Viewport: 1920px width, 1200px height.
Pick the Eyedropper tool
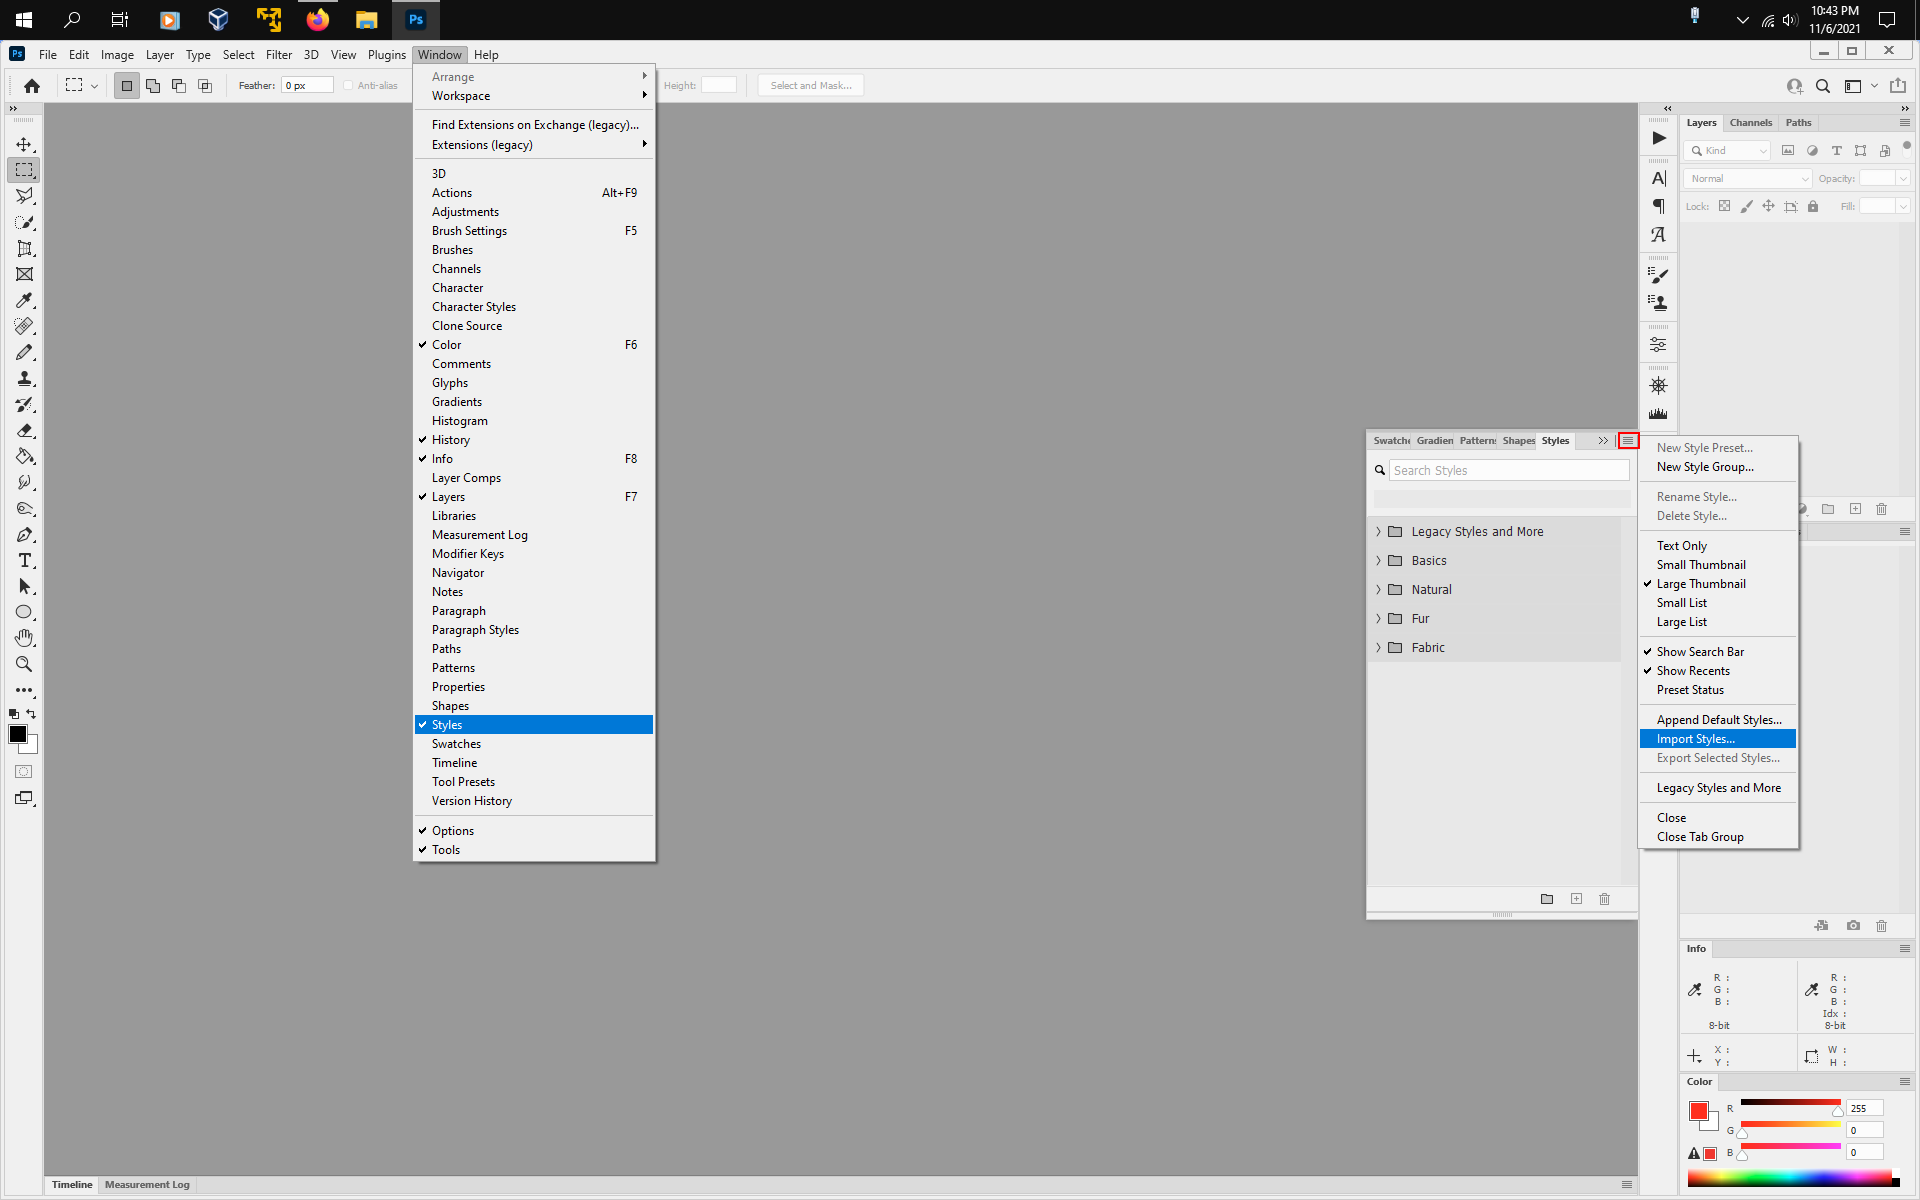pos(25,300)
